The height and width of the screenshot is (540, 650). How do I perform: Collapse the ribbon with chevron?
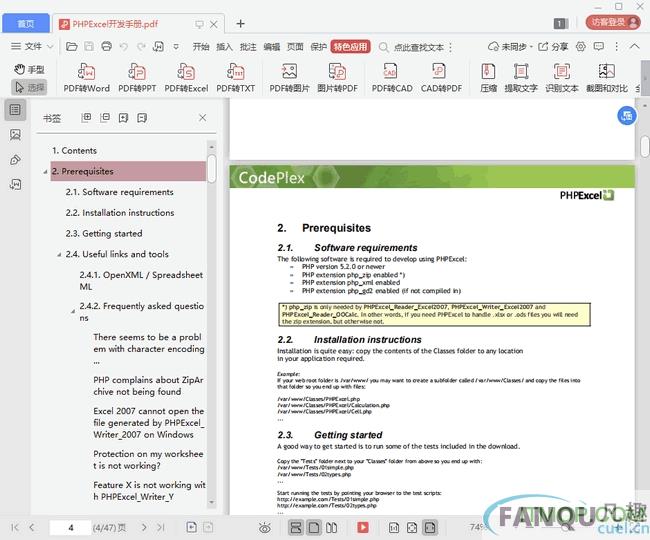tap(634, 46)
